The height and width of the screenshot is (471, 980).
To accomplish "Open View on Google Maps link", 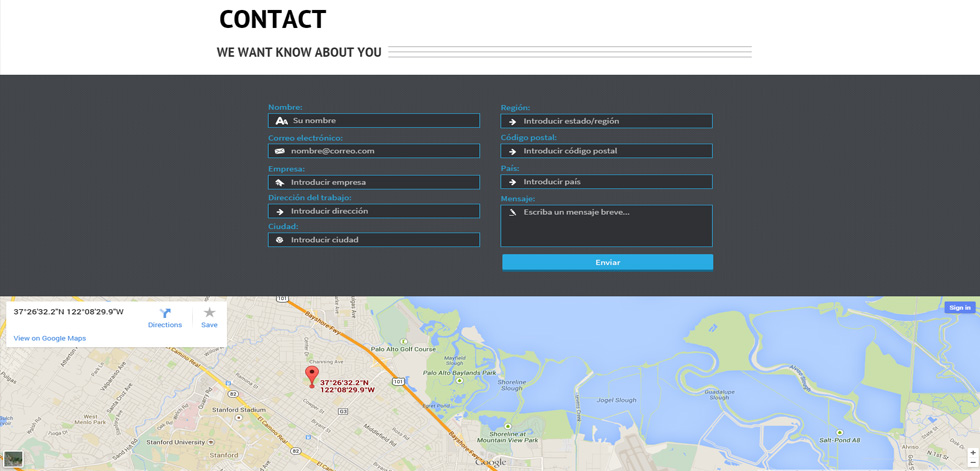I will 50,339.
